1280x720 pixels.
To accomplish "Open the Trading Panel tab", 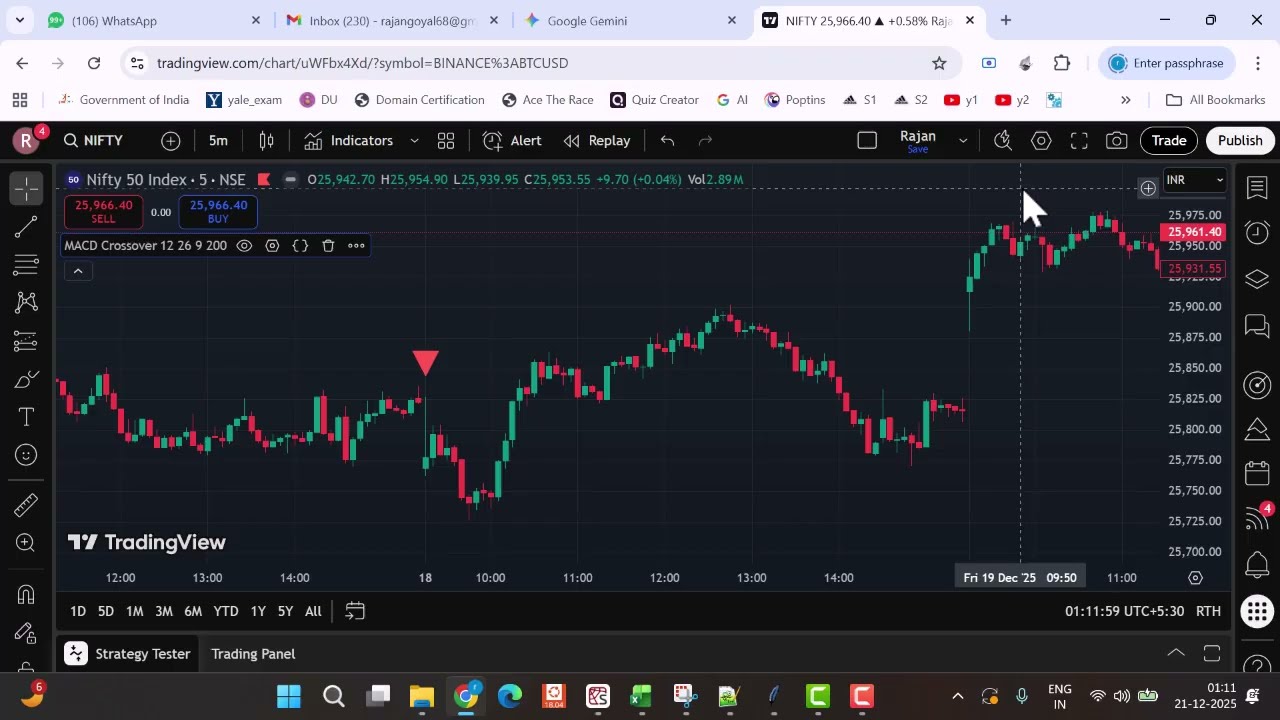I will tap(253, 654).
